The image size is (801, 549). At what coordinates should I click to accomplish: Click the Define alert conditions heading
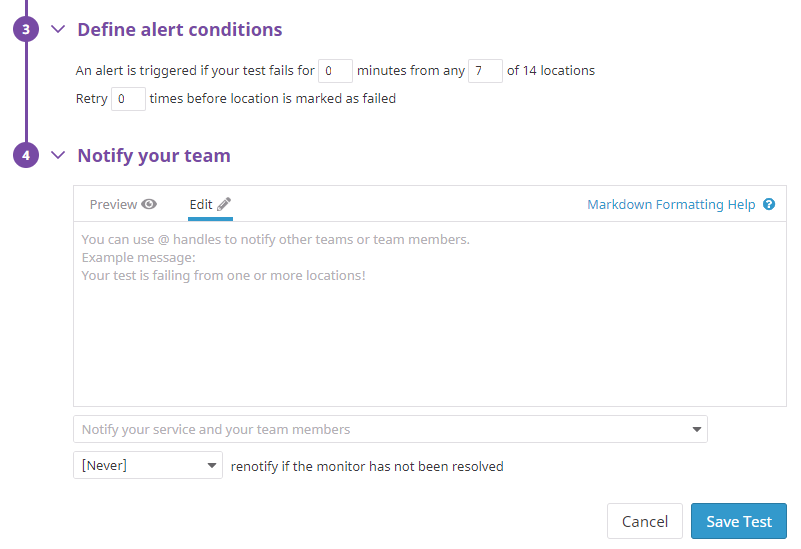180,30
